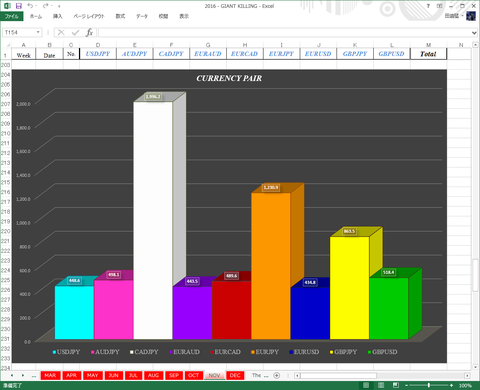
Task: Click the zoom out minus icon
Action: [x=406, y=385]
